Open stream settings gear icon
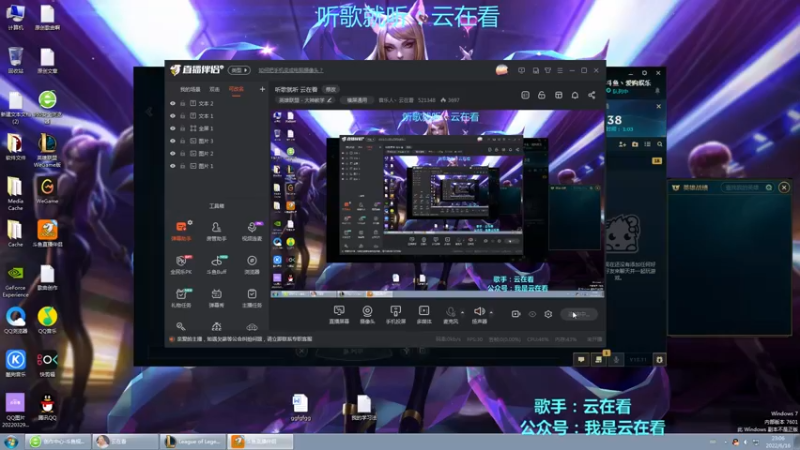Viewport: 800px width, 450px height. [x=548, y=314]
